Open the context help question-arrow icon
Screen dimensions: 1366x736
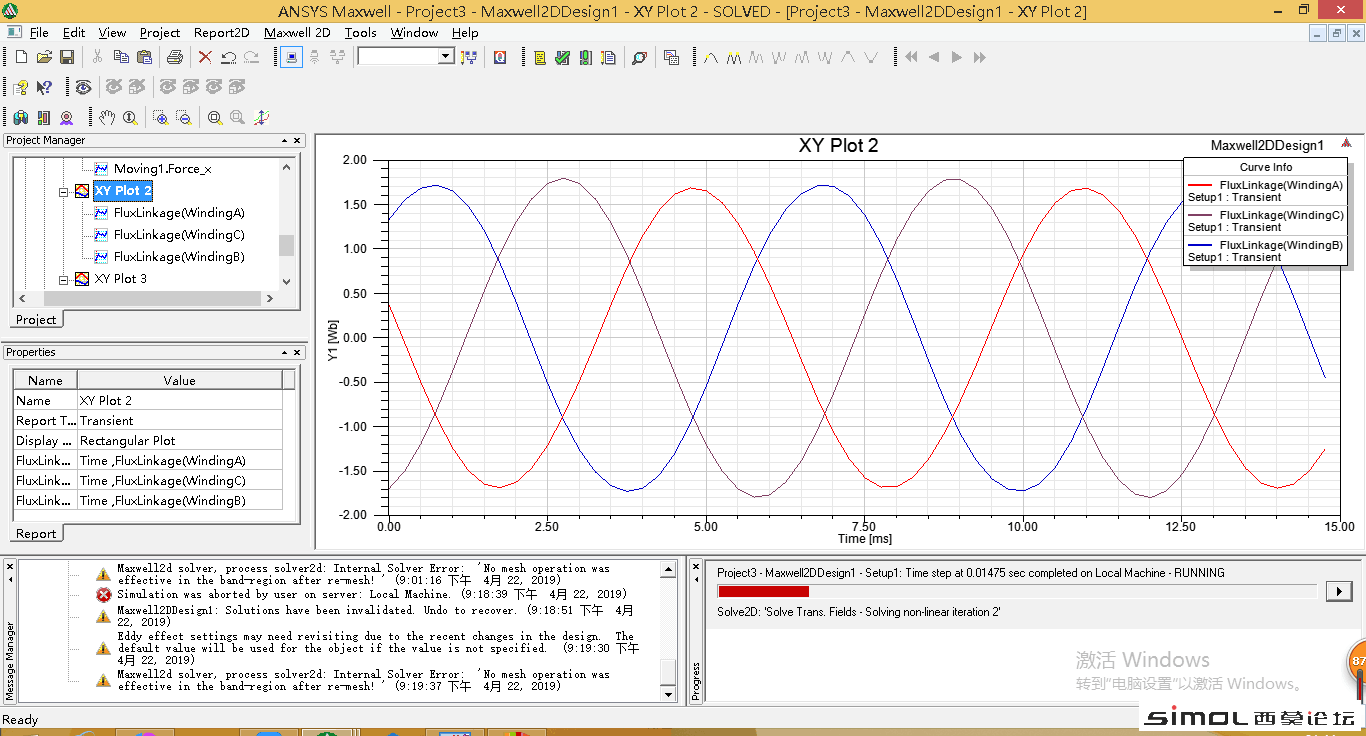(44, 87)
